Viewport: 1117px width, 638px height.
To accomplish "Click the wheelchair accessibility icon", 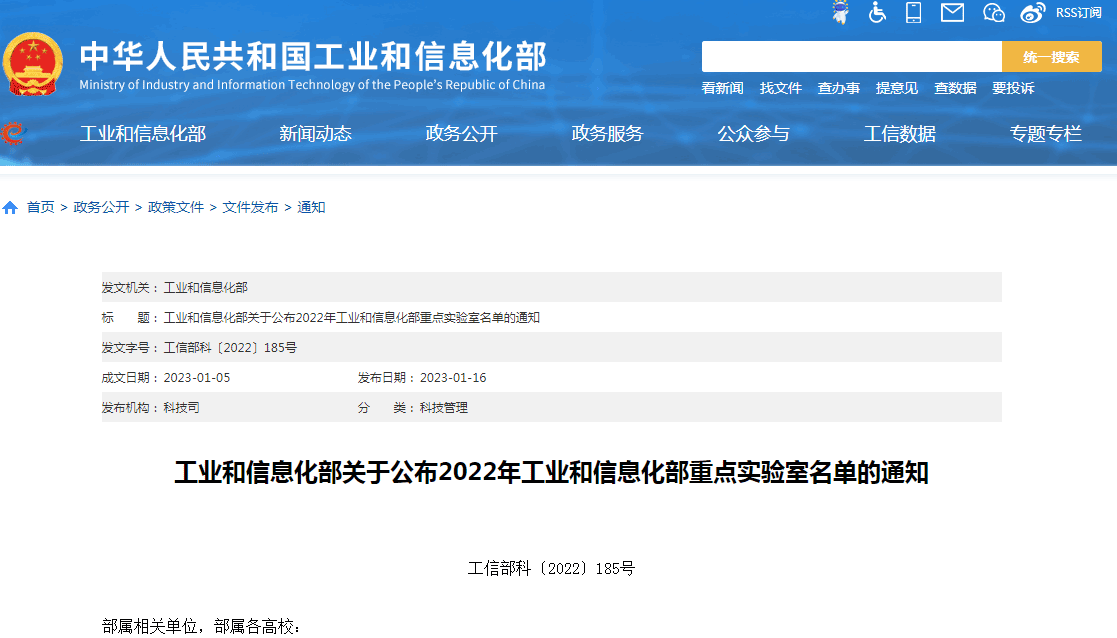I will (877, 13).
